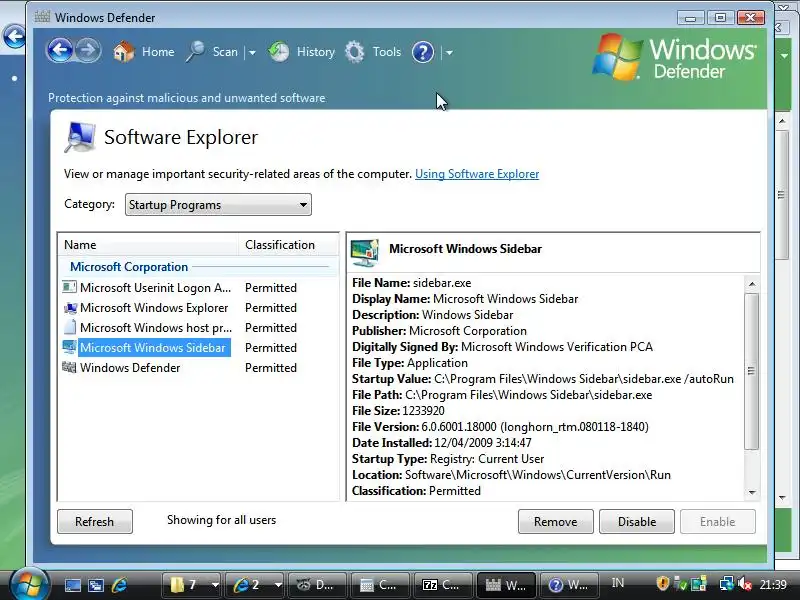Select Microsoft Userinit Logon Application entry

point(155,288)
